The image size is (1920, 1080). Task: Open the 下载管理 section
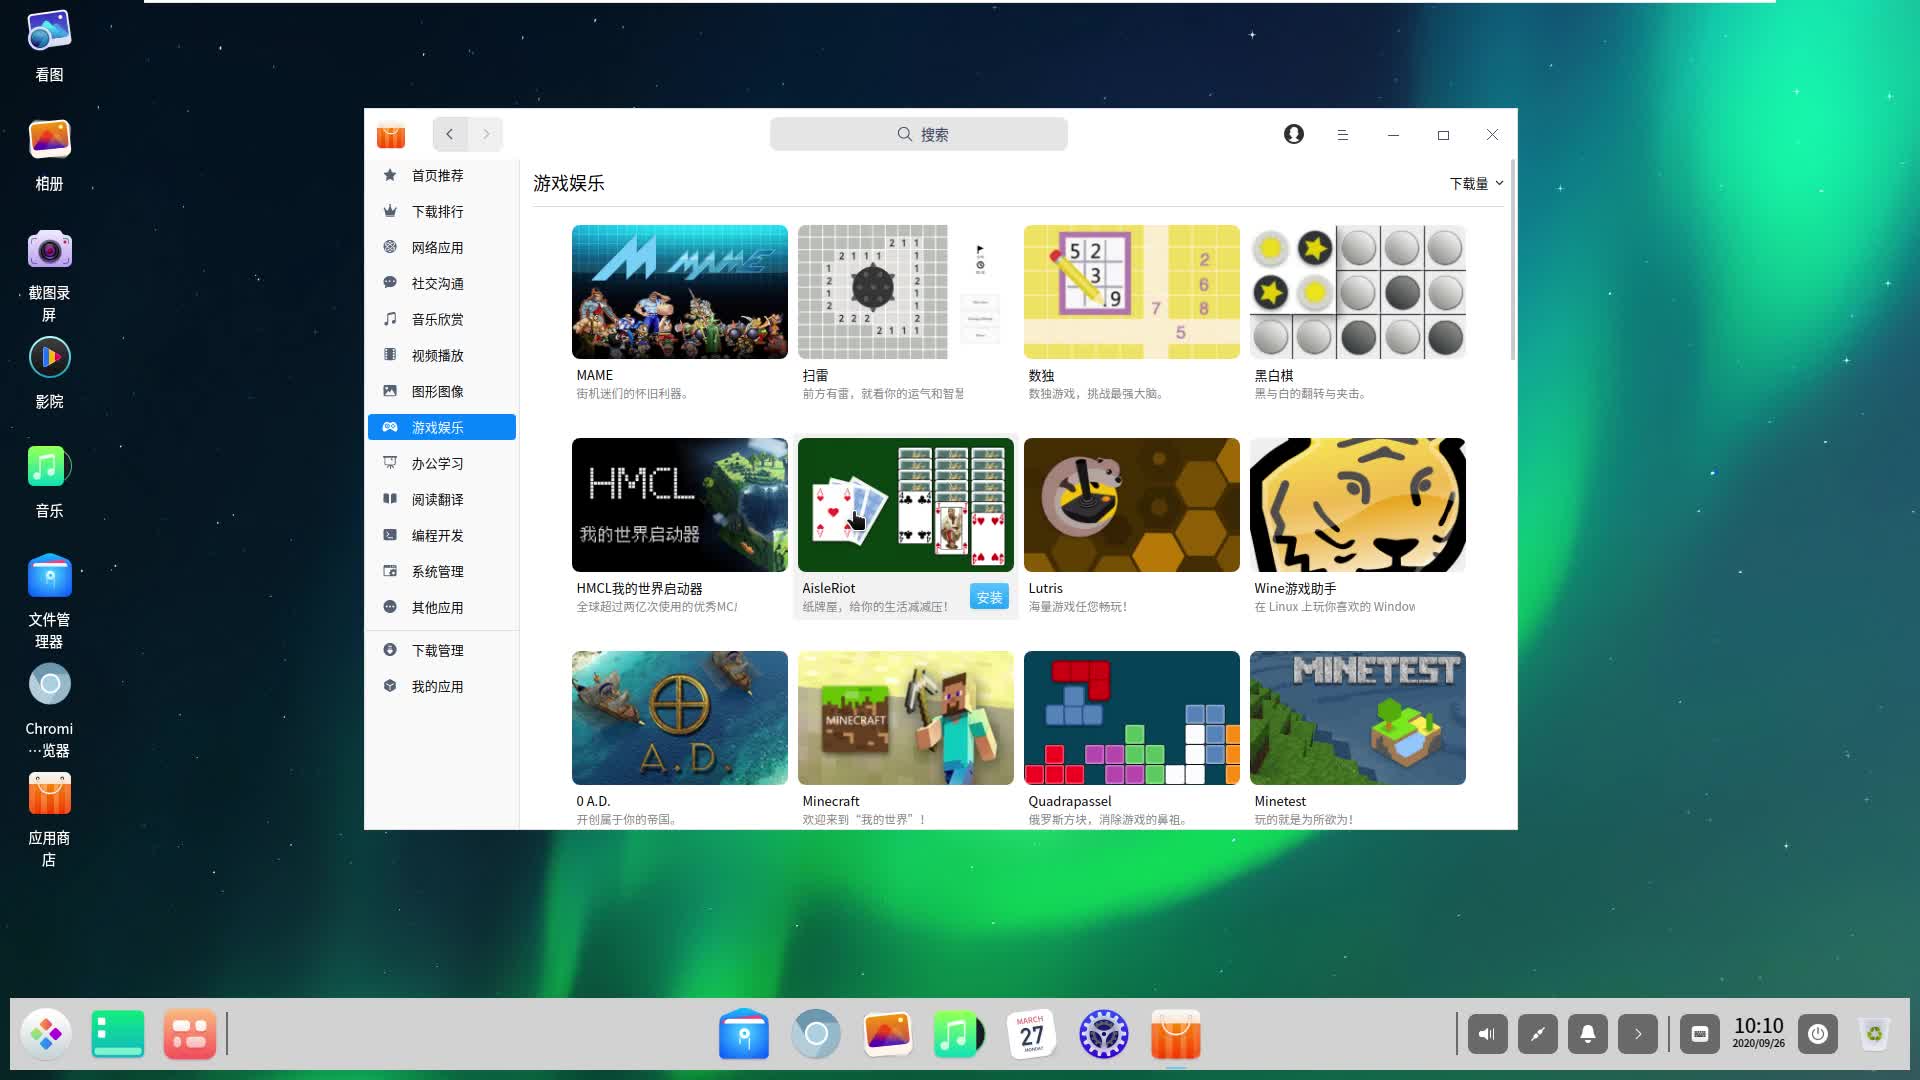[436, 650]
